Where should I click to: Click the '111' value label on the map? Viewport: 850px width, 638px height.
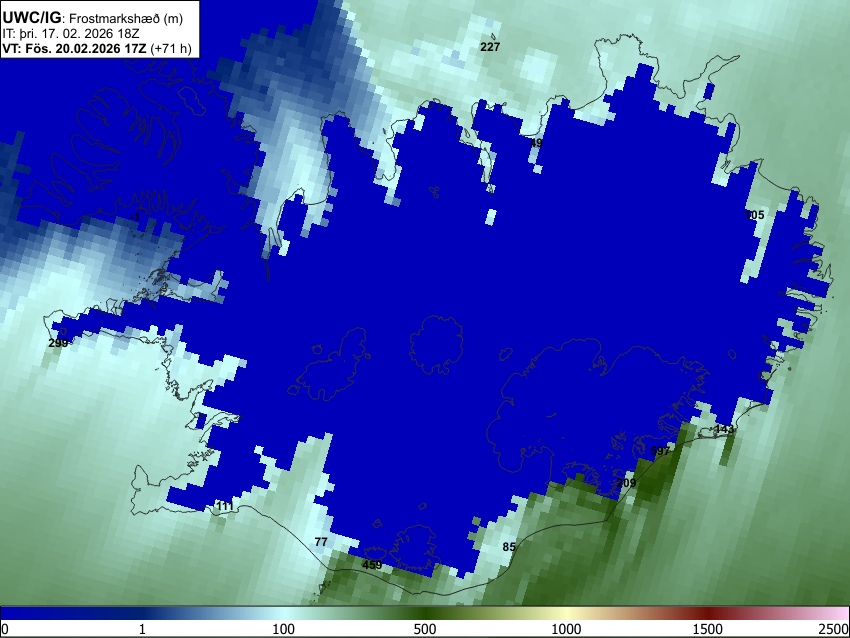click(x=225, y=506)
